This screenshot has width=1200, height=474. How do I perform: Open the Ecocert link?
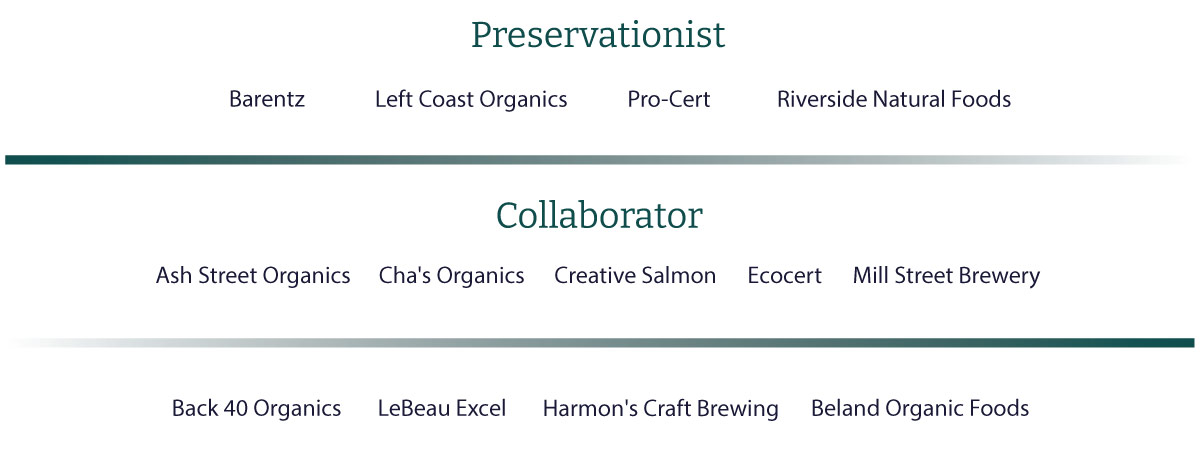(x=785, y=275)
